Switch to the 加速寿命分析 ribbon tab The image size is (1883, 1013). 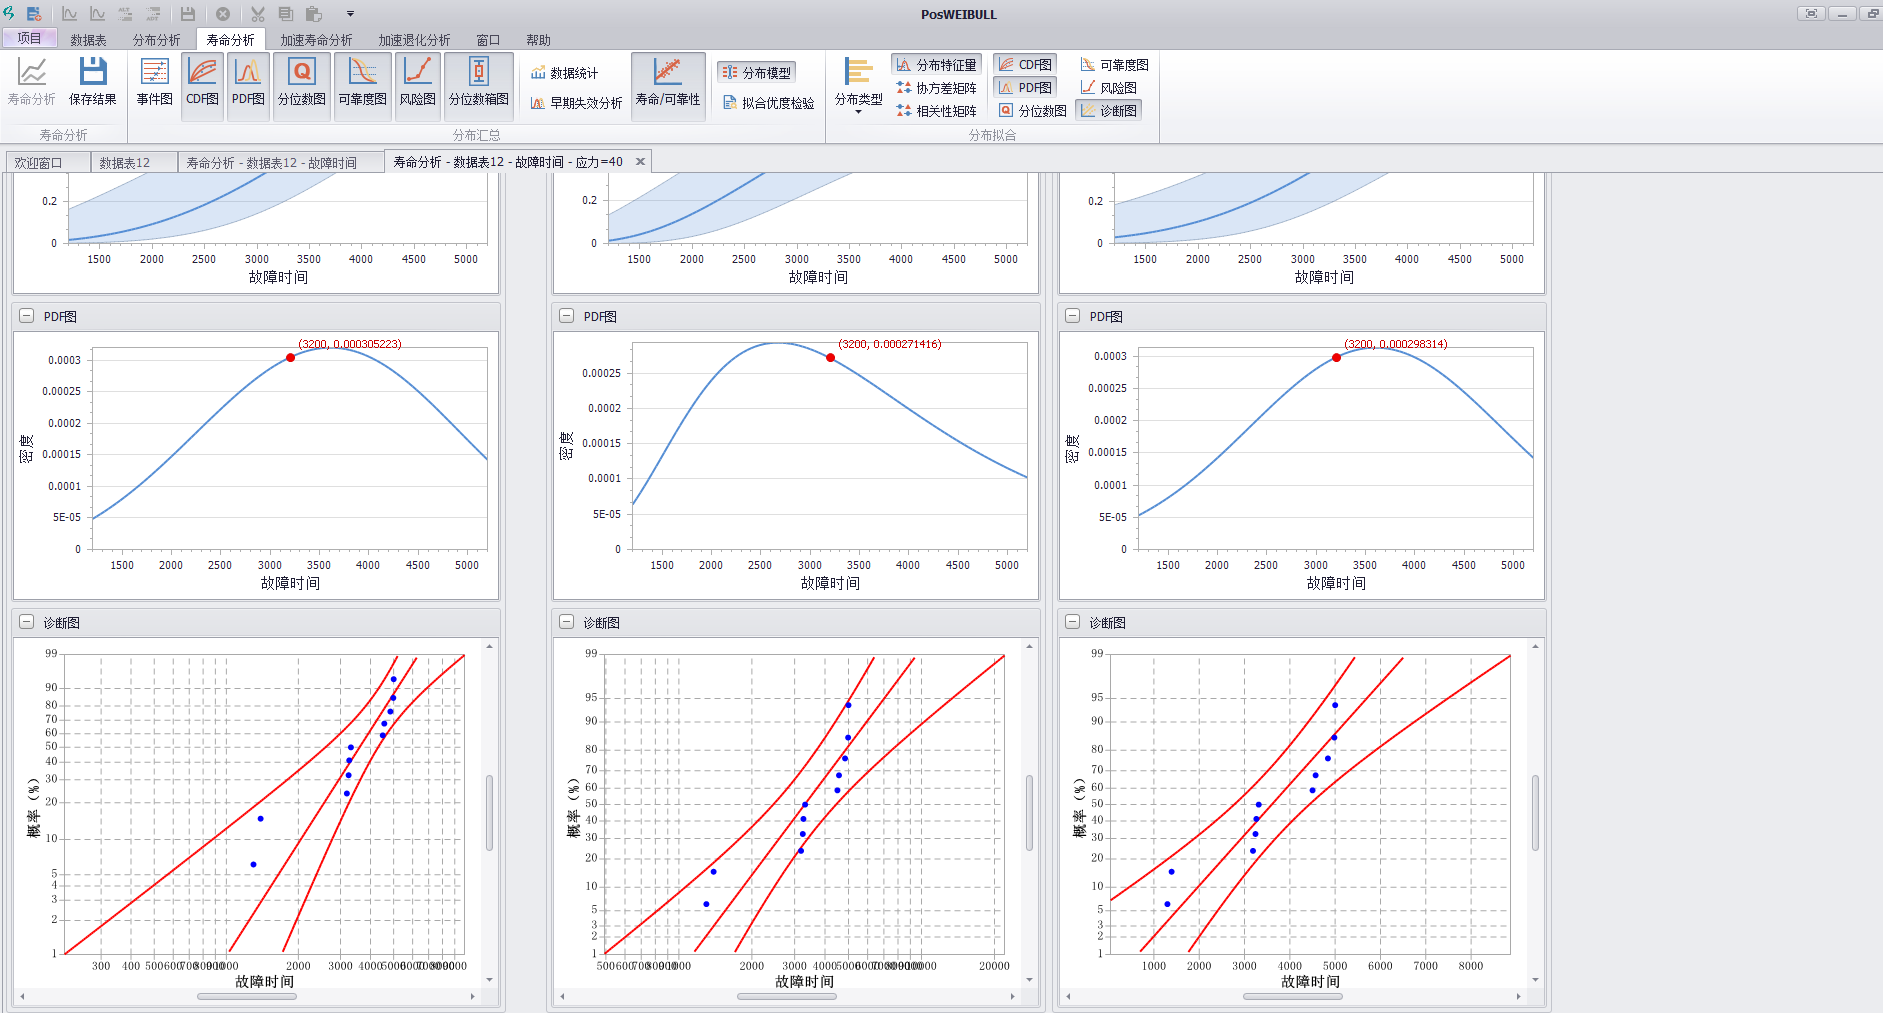point(316,40)
